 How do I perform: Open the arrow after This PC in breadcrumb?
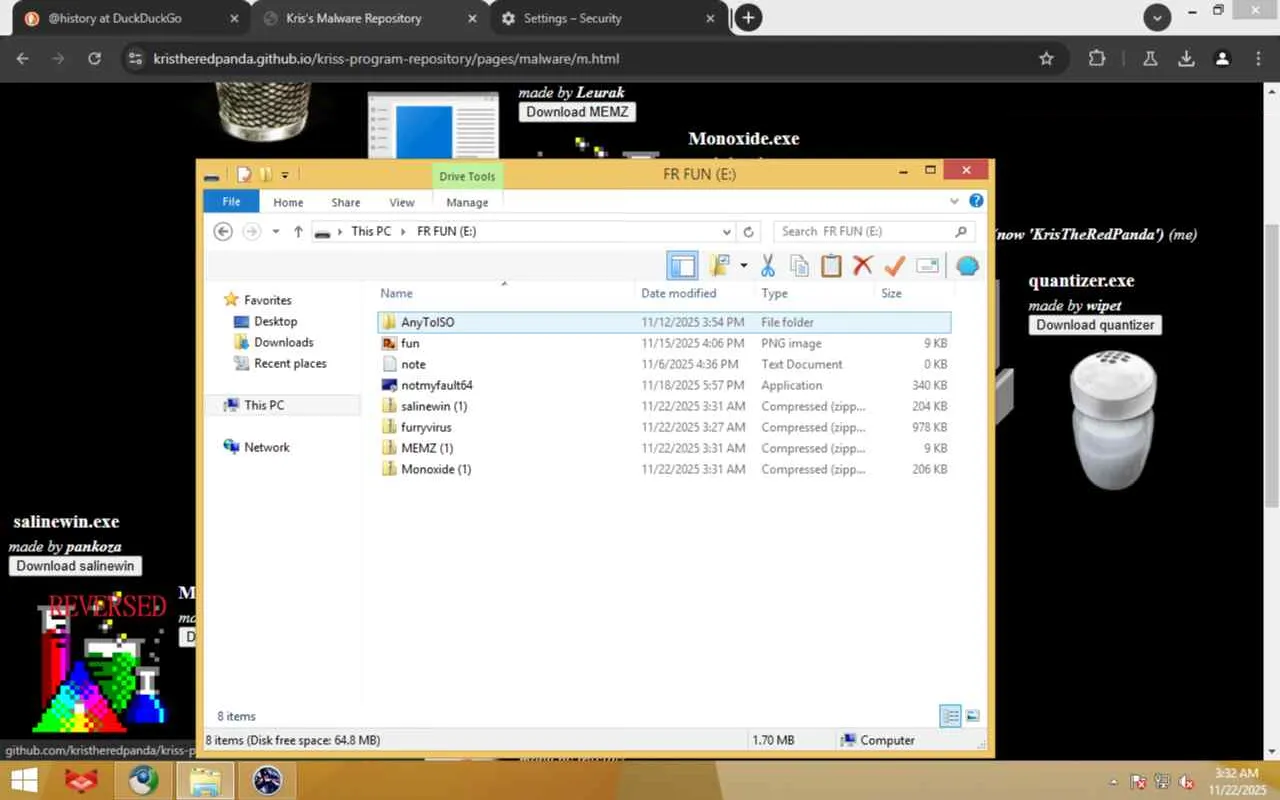tap(404, 232)
